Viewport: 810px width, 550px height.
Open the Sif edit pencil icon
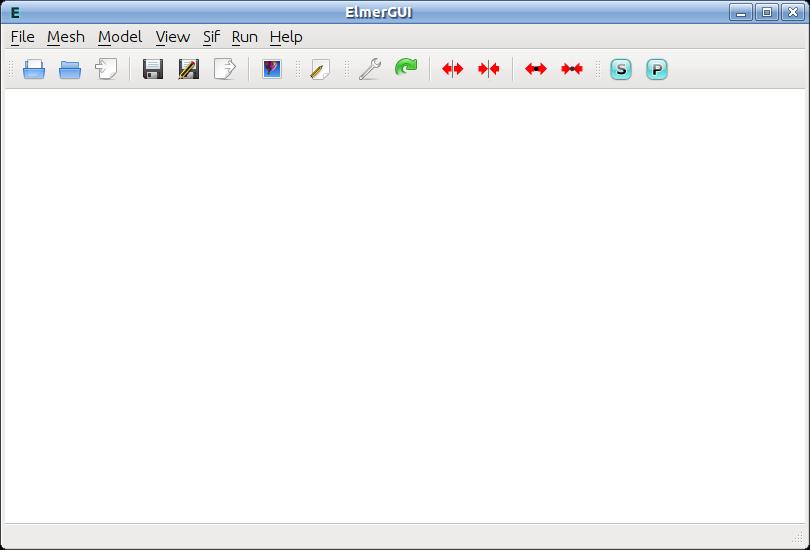pos(320,69)
